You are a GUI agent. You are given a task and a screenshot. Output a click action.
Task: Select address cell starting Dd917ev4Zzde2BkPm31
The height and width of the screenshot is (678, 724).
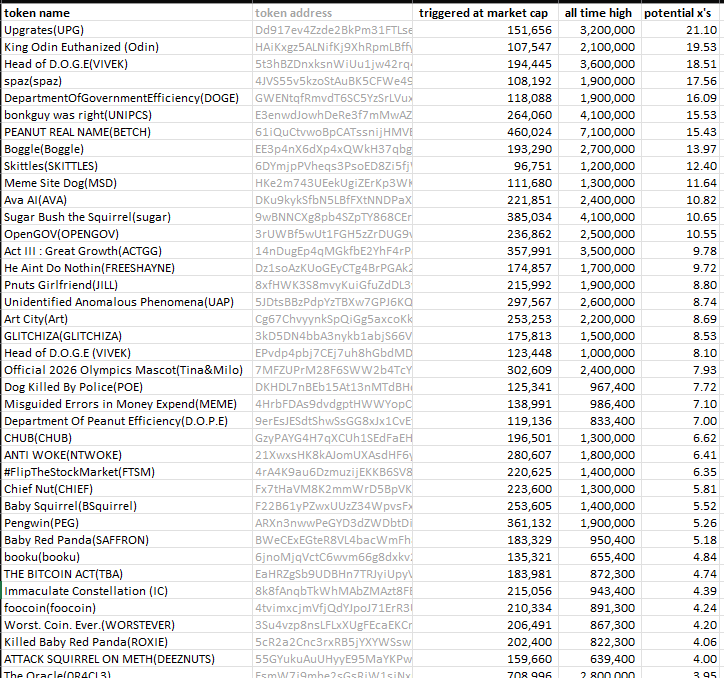332,30
